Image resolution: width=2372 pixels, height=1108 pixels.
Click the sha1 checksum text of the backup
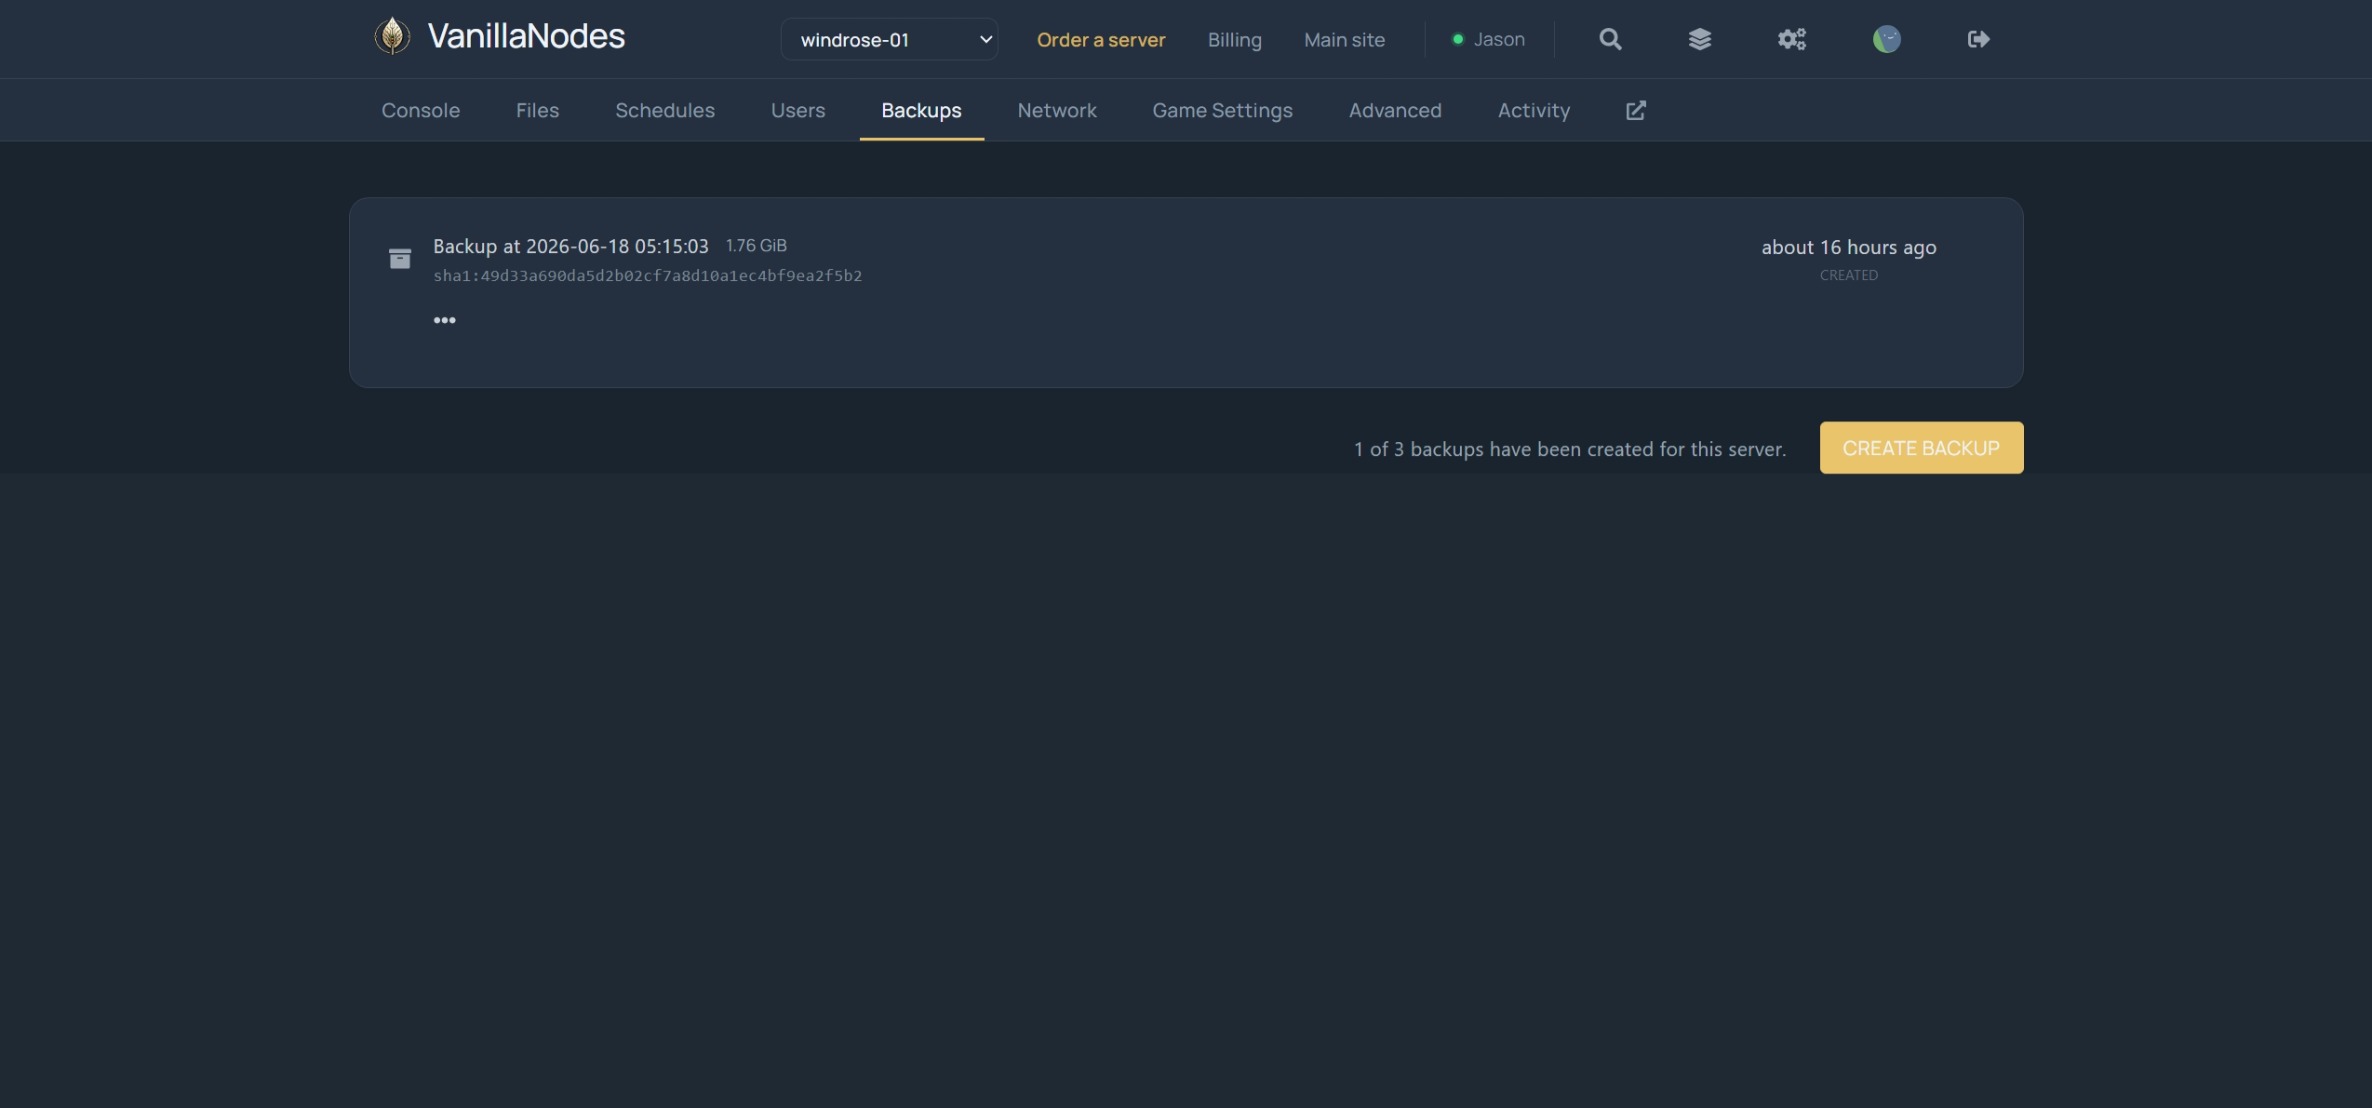(x=647, y=276)
